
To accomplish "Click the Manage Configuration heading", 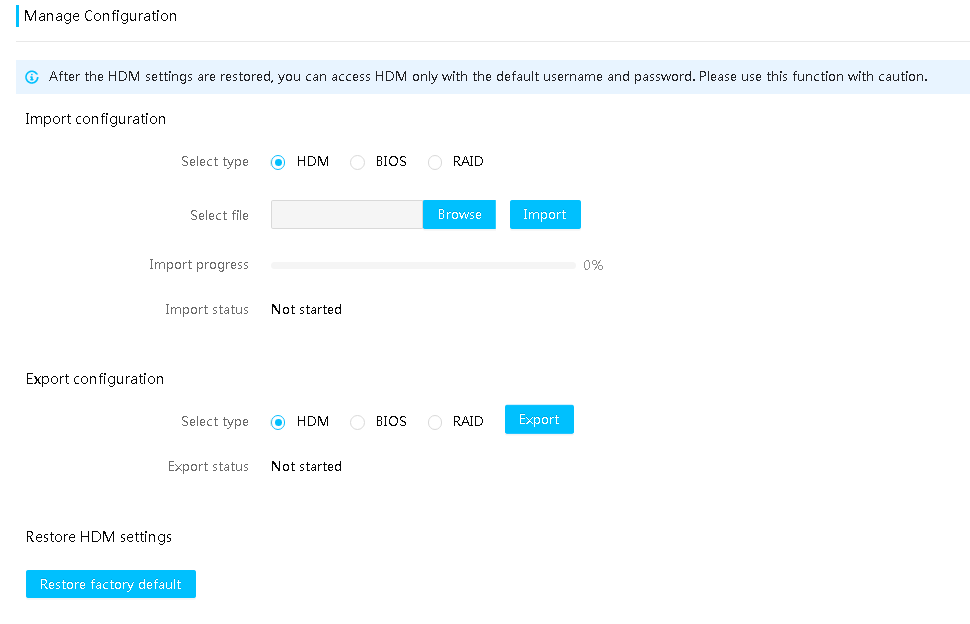I will [100, 16].
